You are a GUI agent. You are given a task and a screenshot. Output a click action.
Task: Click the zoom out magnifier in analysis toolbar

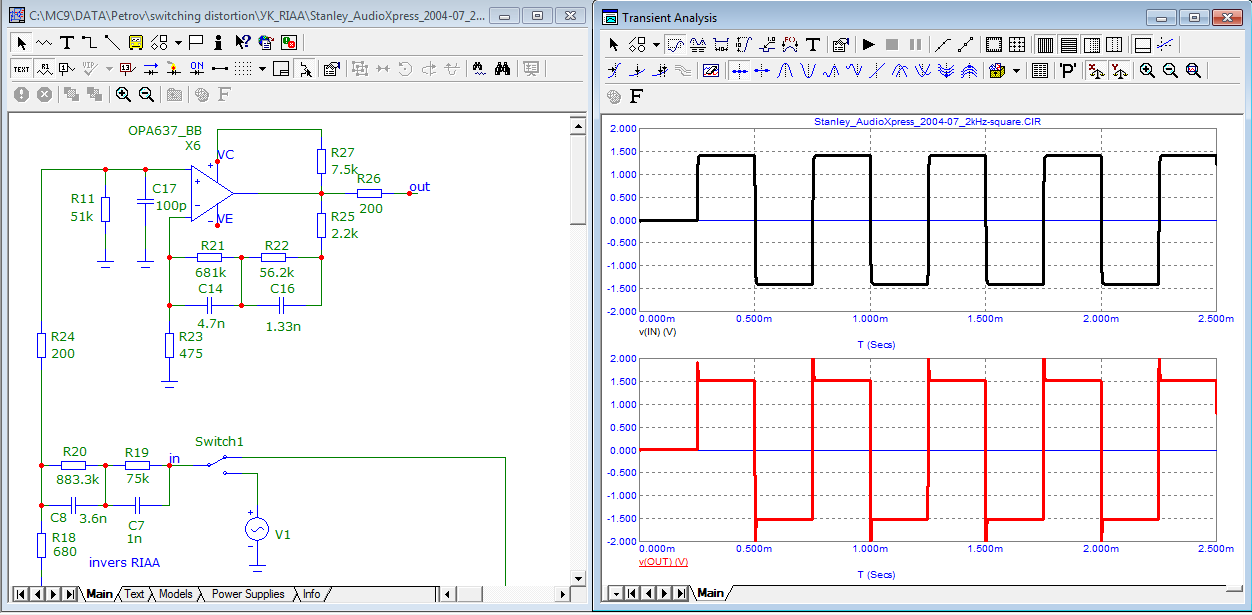1170,70
